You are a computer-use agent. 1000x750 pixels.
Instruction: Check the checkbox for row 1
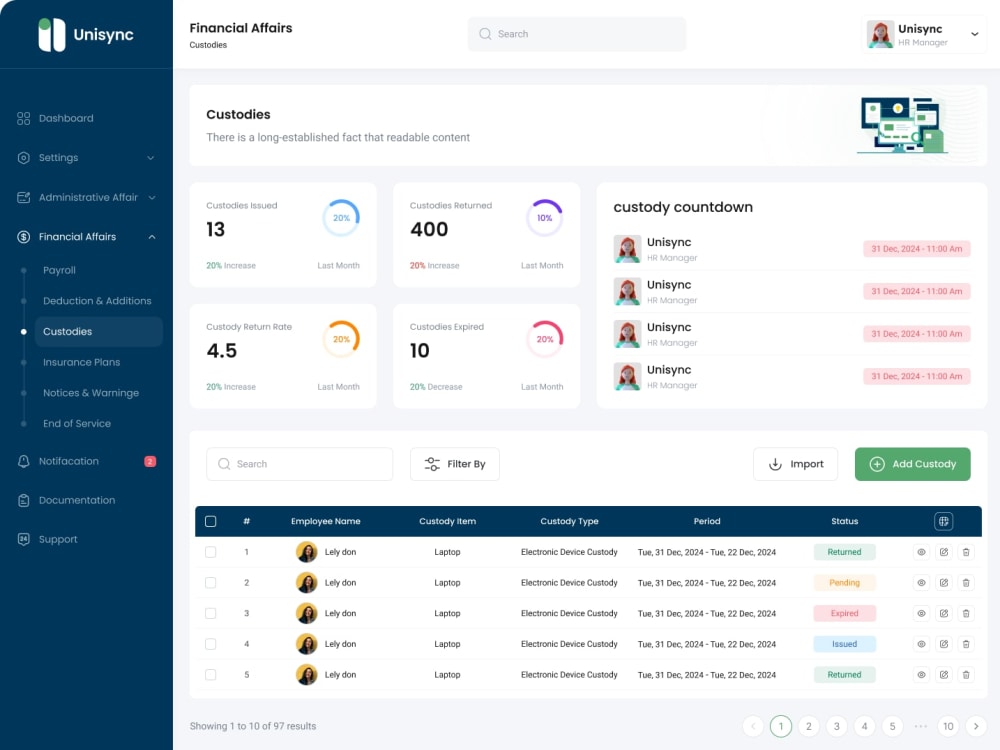[210, 552]
